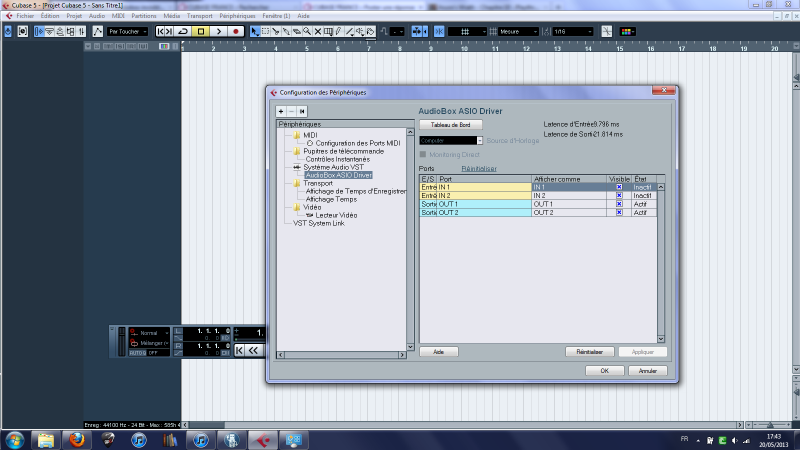The image size is (800, 450).
Task: Open the 'Mesure' grid type dropdown
Action: click(x=518, y=32)
